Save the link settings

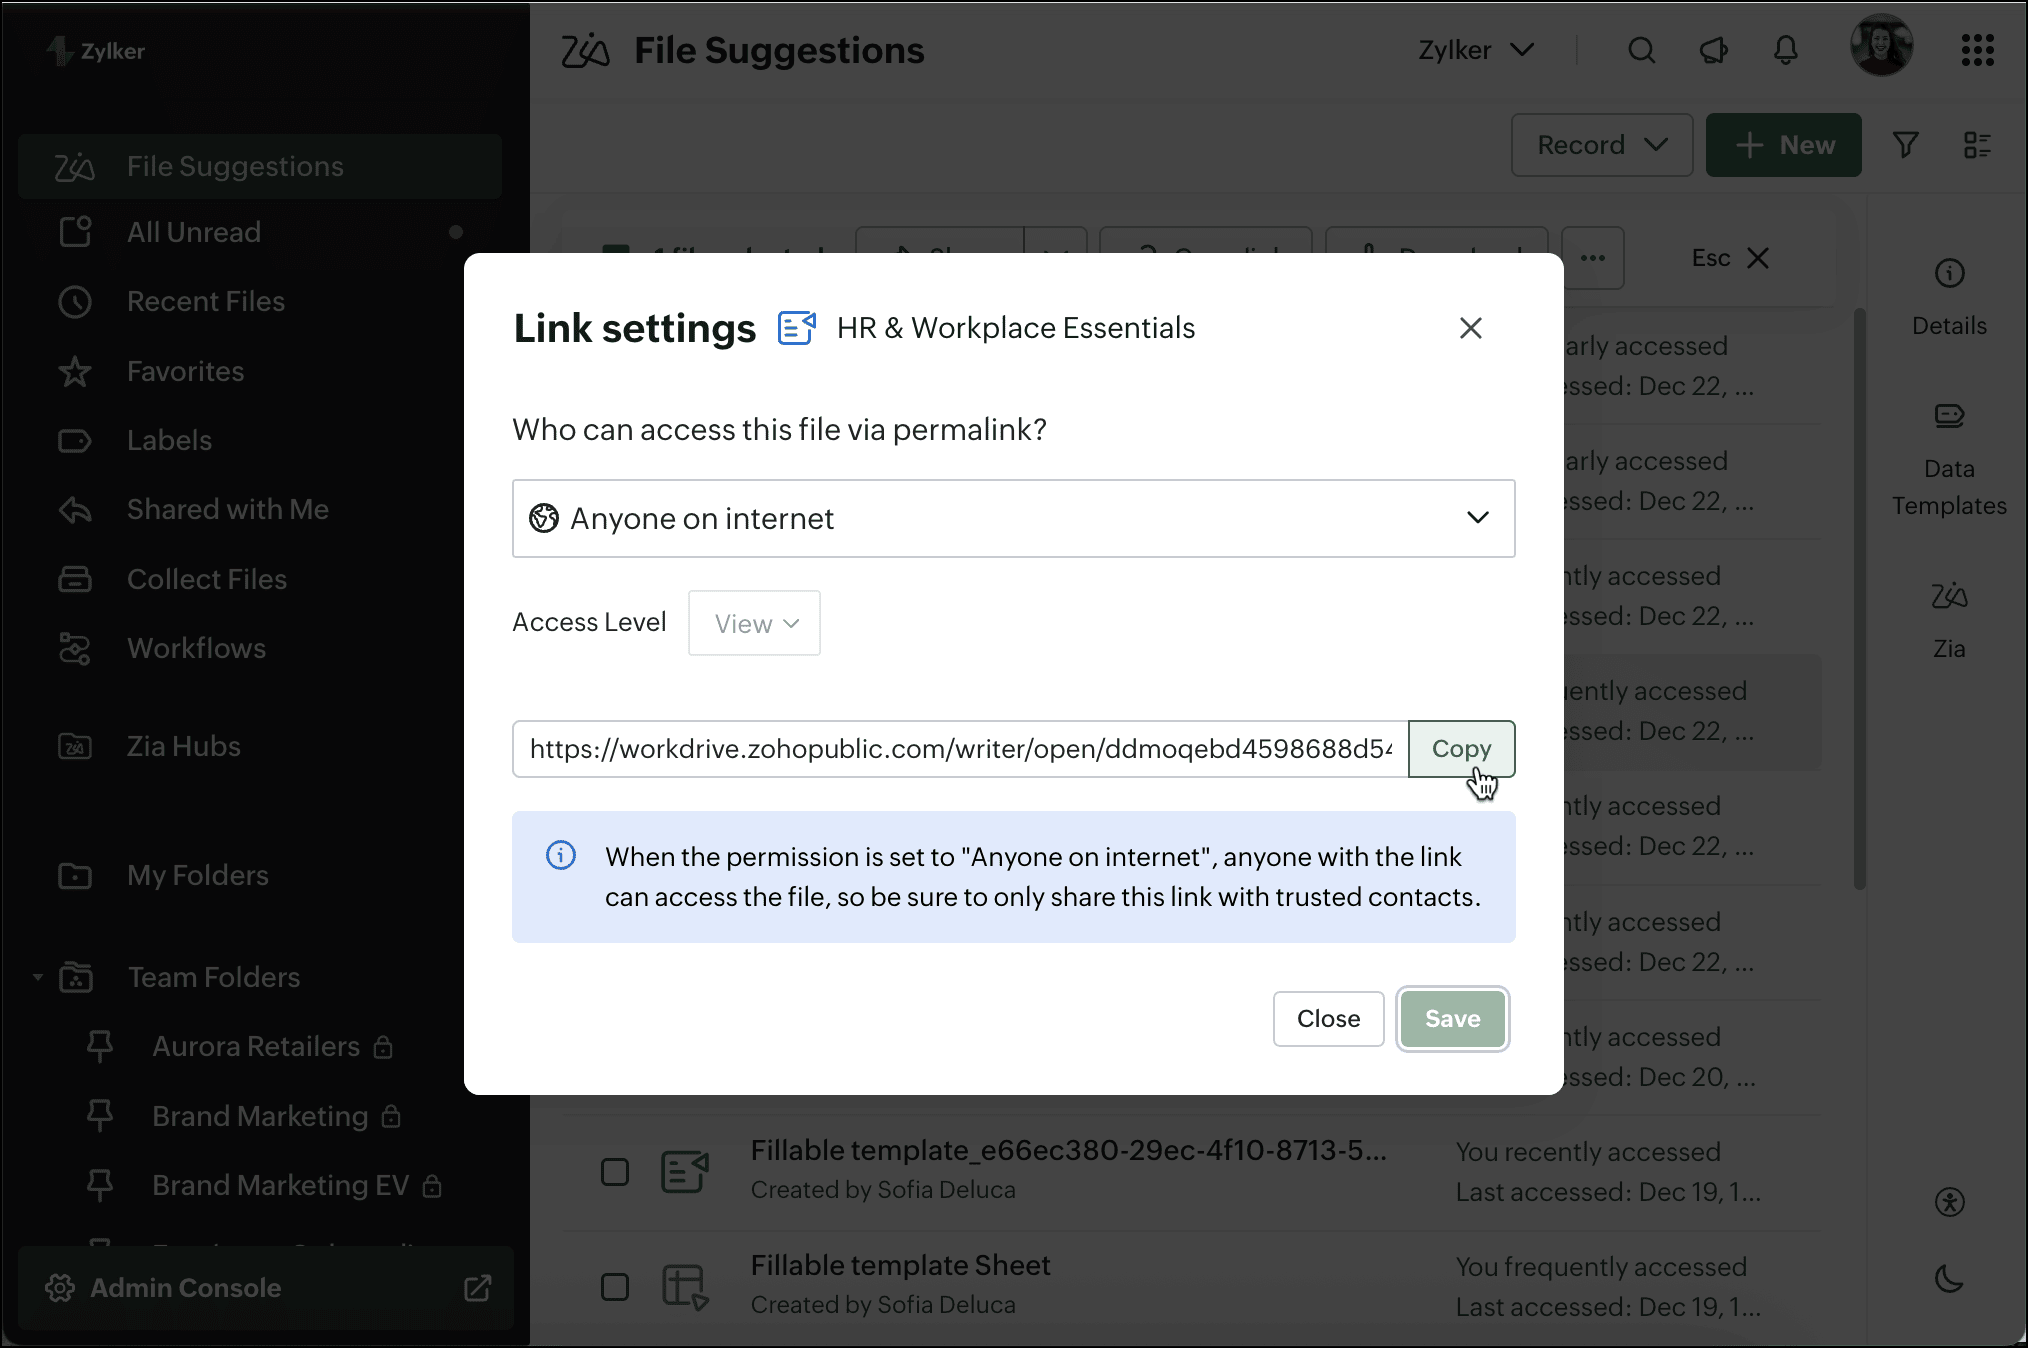point(1452,1019)
